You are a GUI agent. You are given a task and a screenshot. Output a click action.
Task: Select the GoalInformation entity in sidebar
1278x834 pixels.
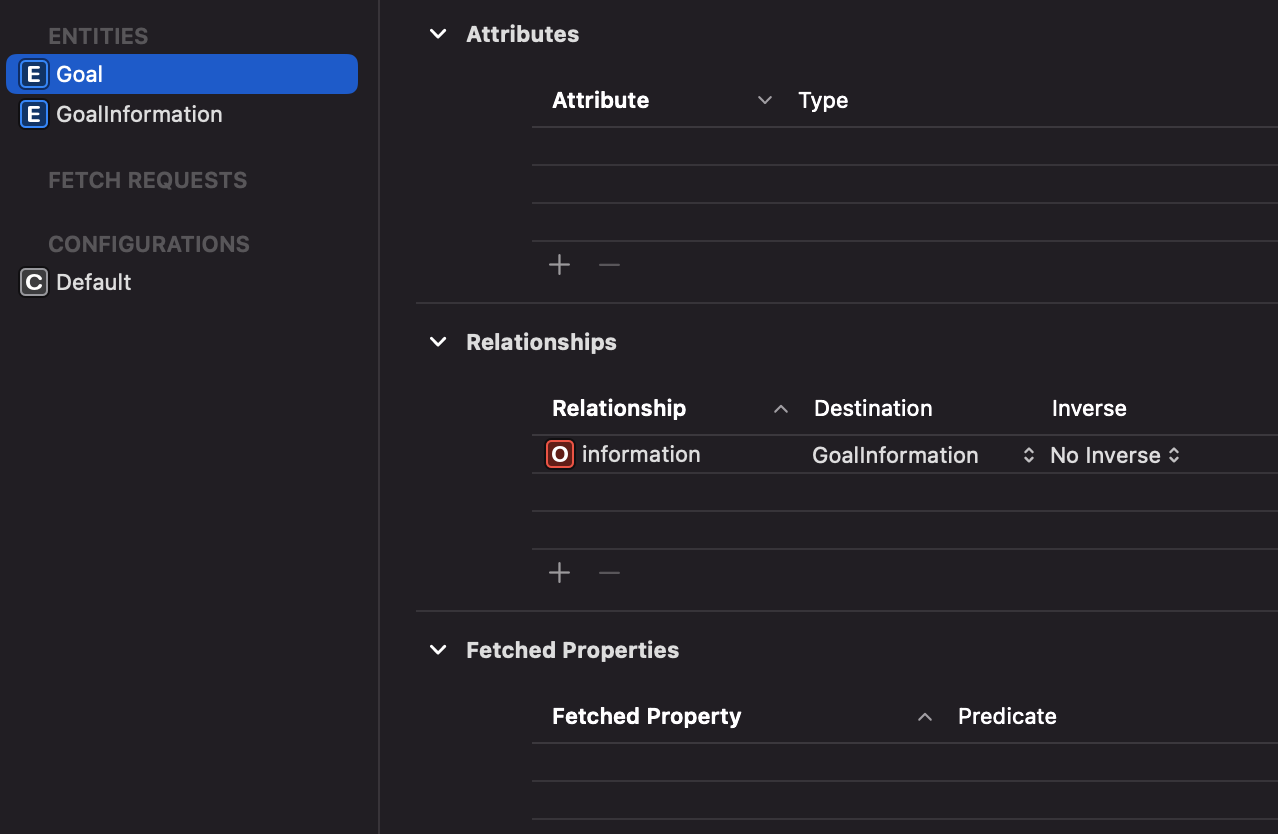coord(139,114)
